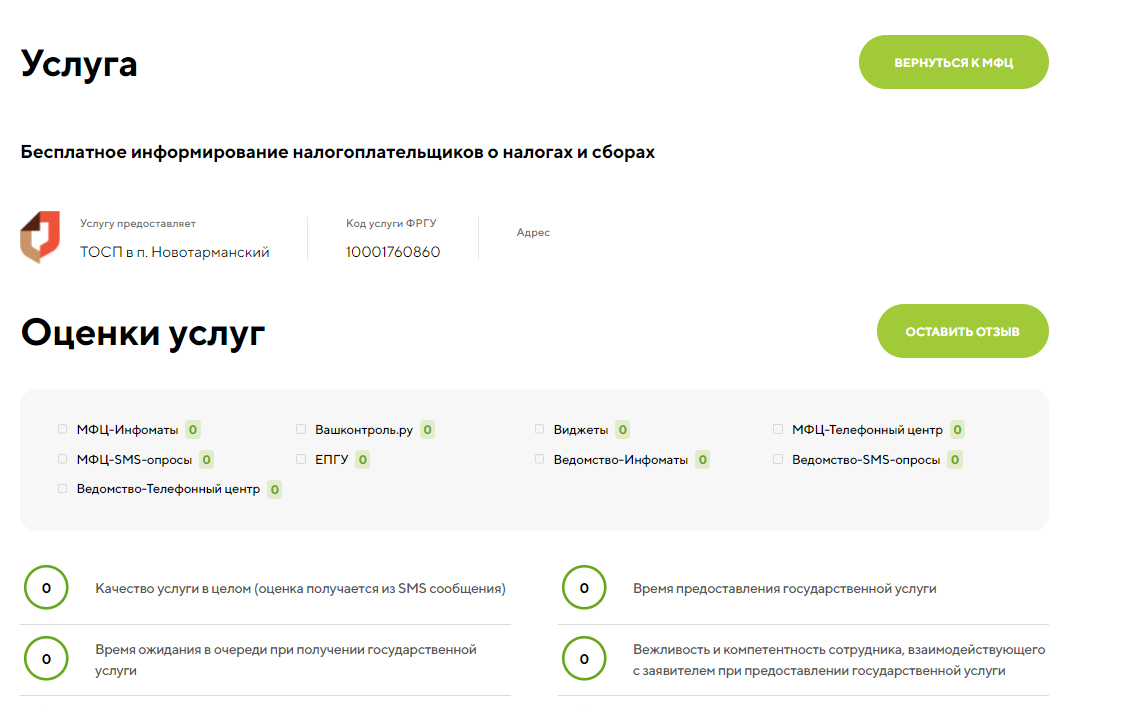Click provider name ТОСП в п. Новотарманский
Image resolution: width=1126 pixels, height=708 pixels.
click(175, 252)
